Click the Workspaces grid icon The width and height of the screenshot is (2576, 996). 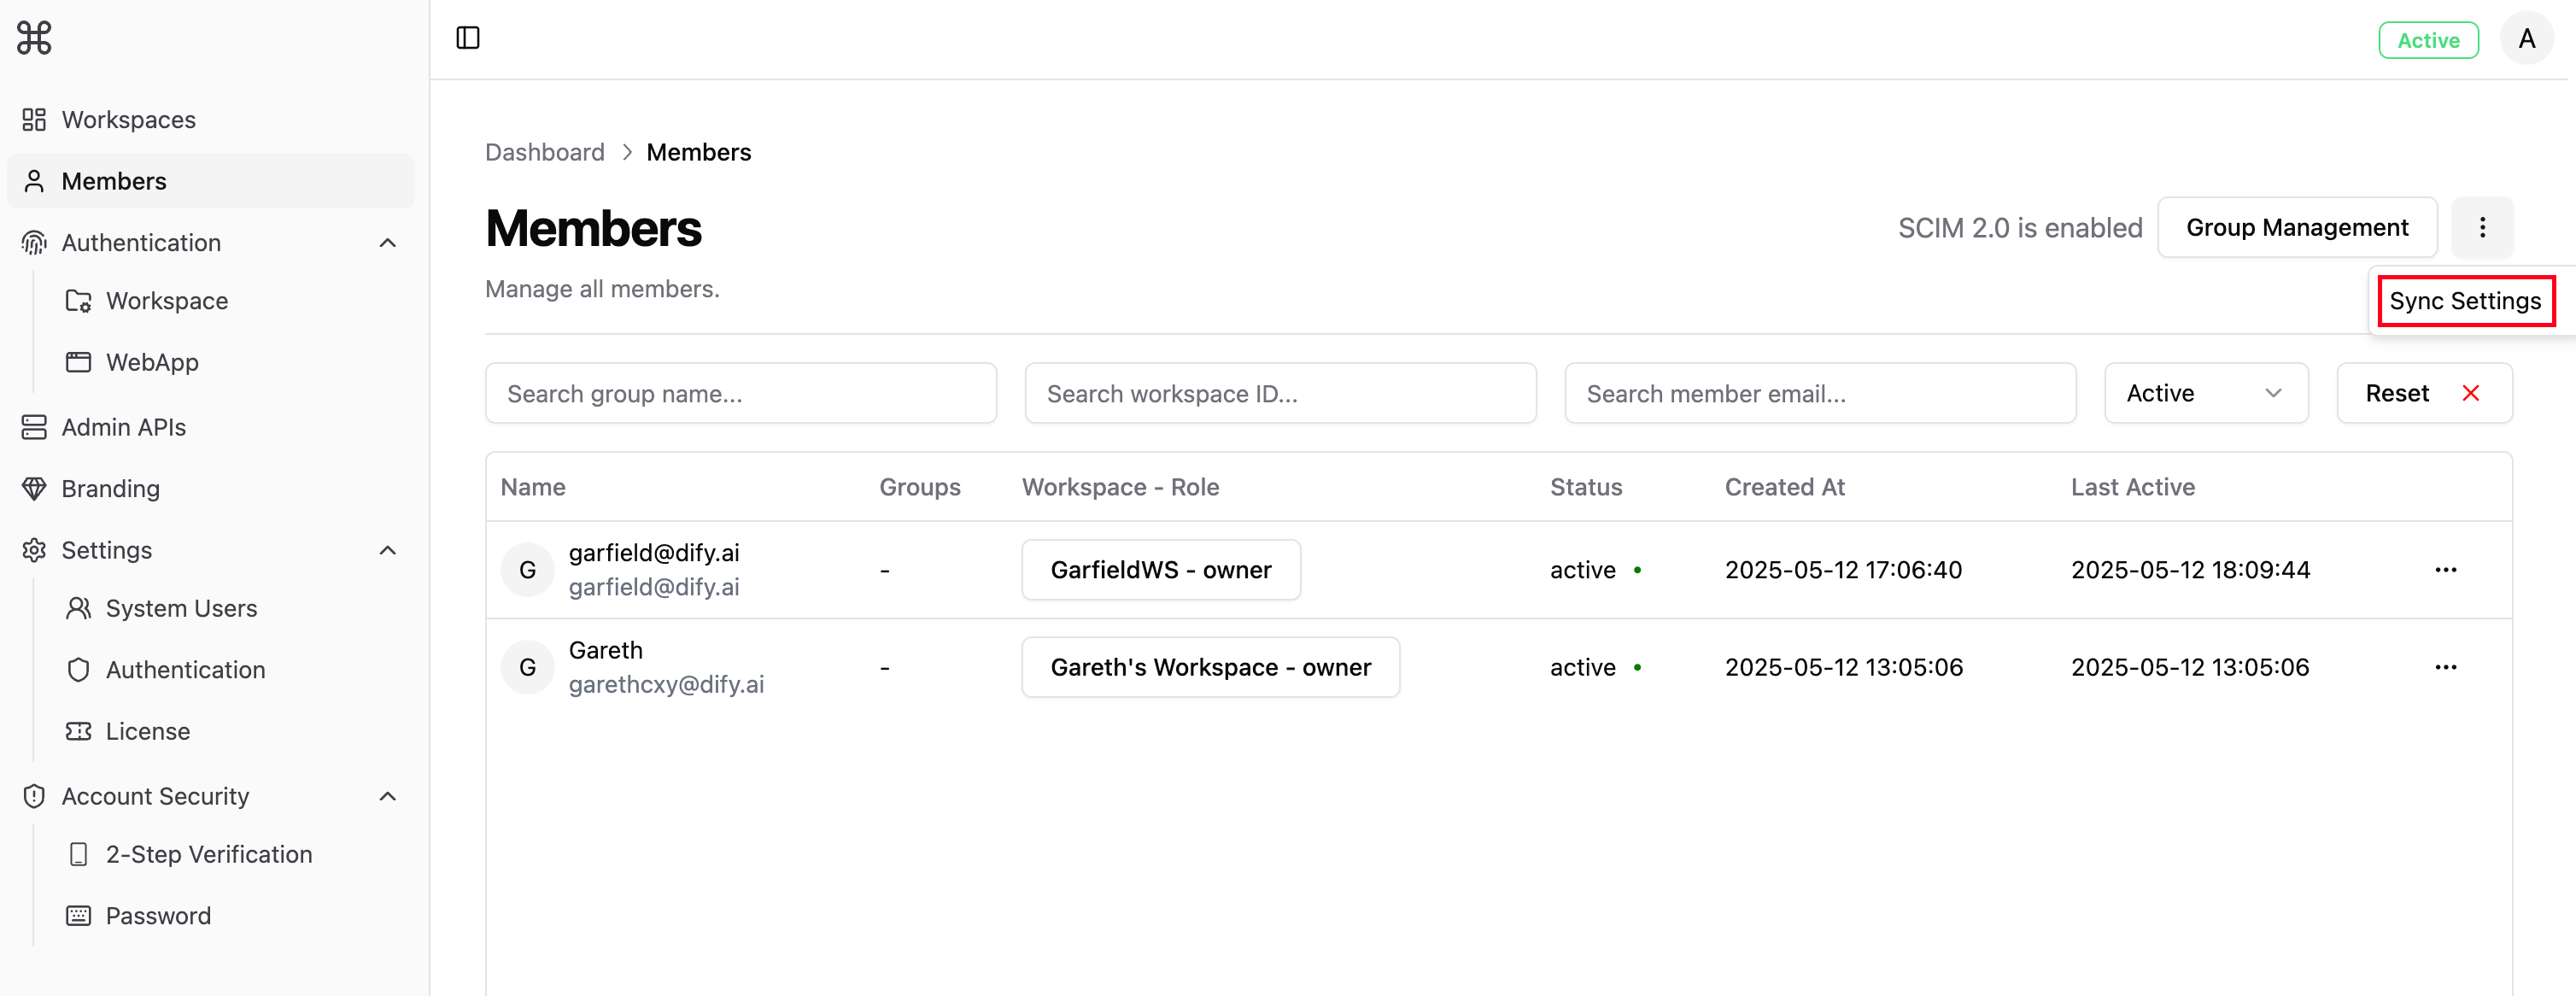[34, 120]
